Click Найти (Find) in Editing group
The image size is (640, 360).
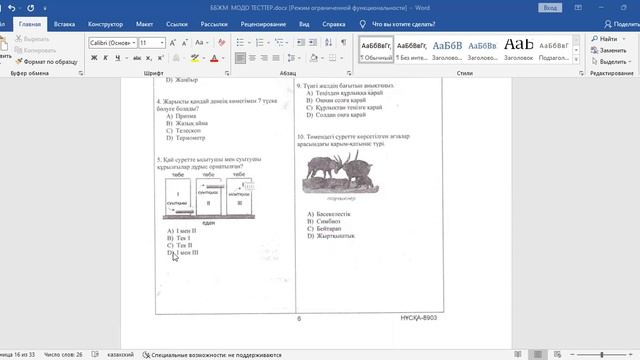tap(605, 39)
